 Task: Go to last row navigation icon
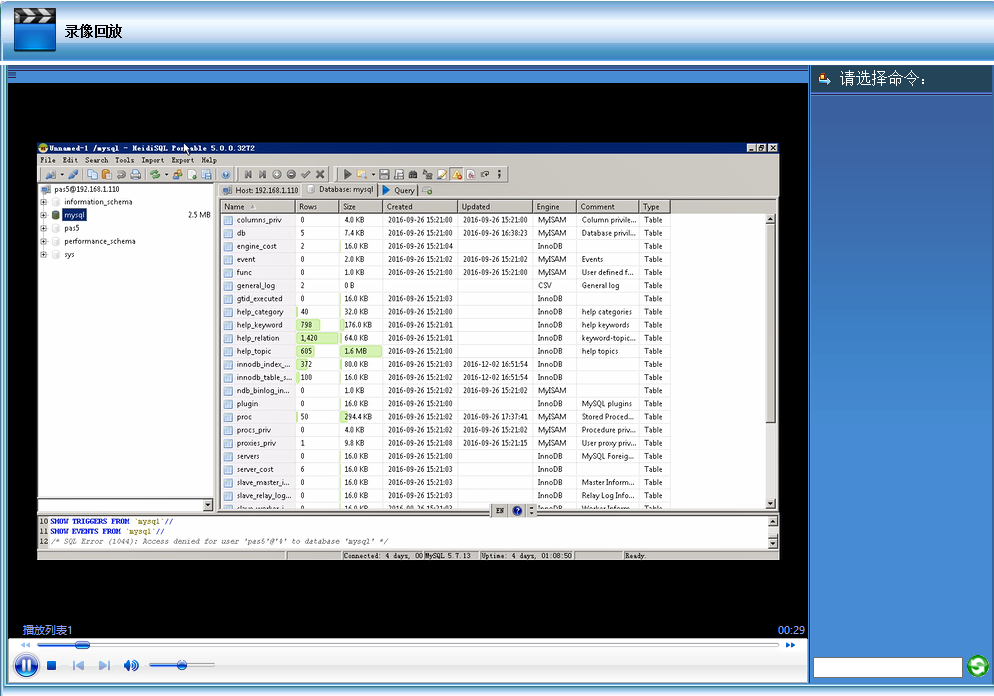pyautogui.click(x=262, y=174)
